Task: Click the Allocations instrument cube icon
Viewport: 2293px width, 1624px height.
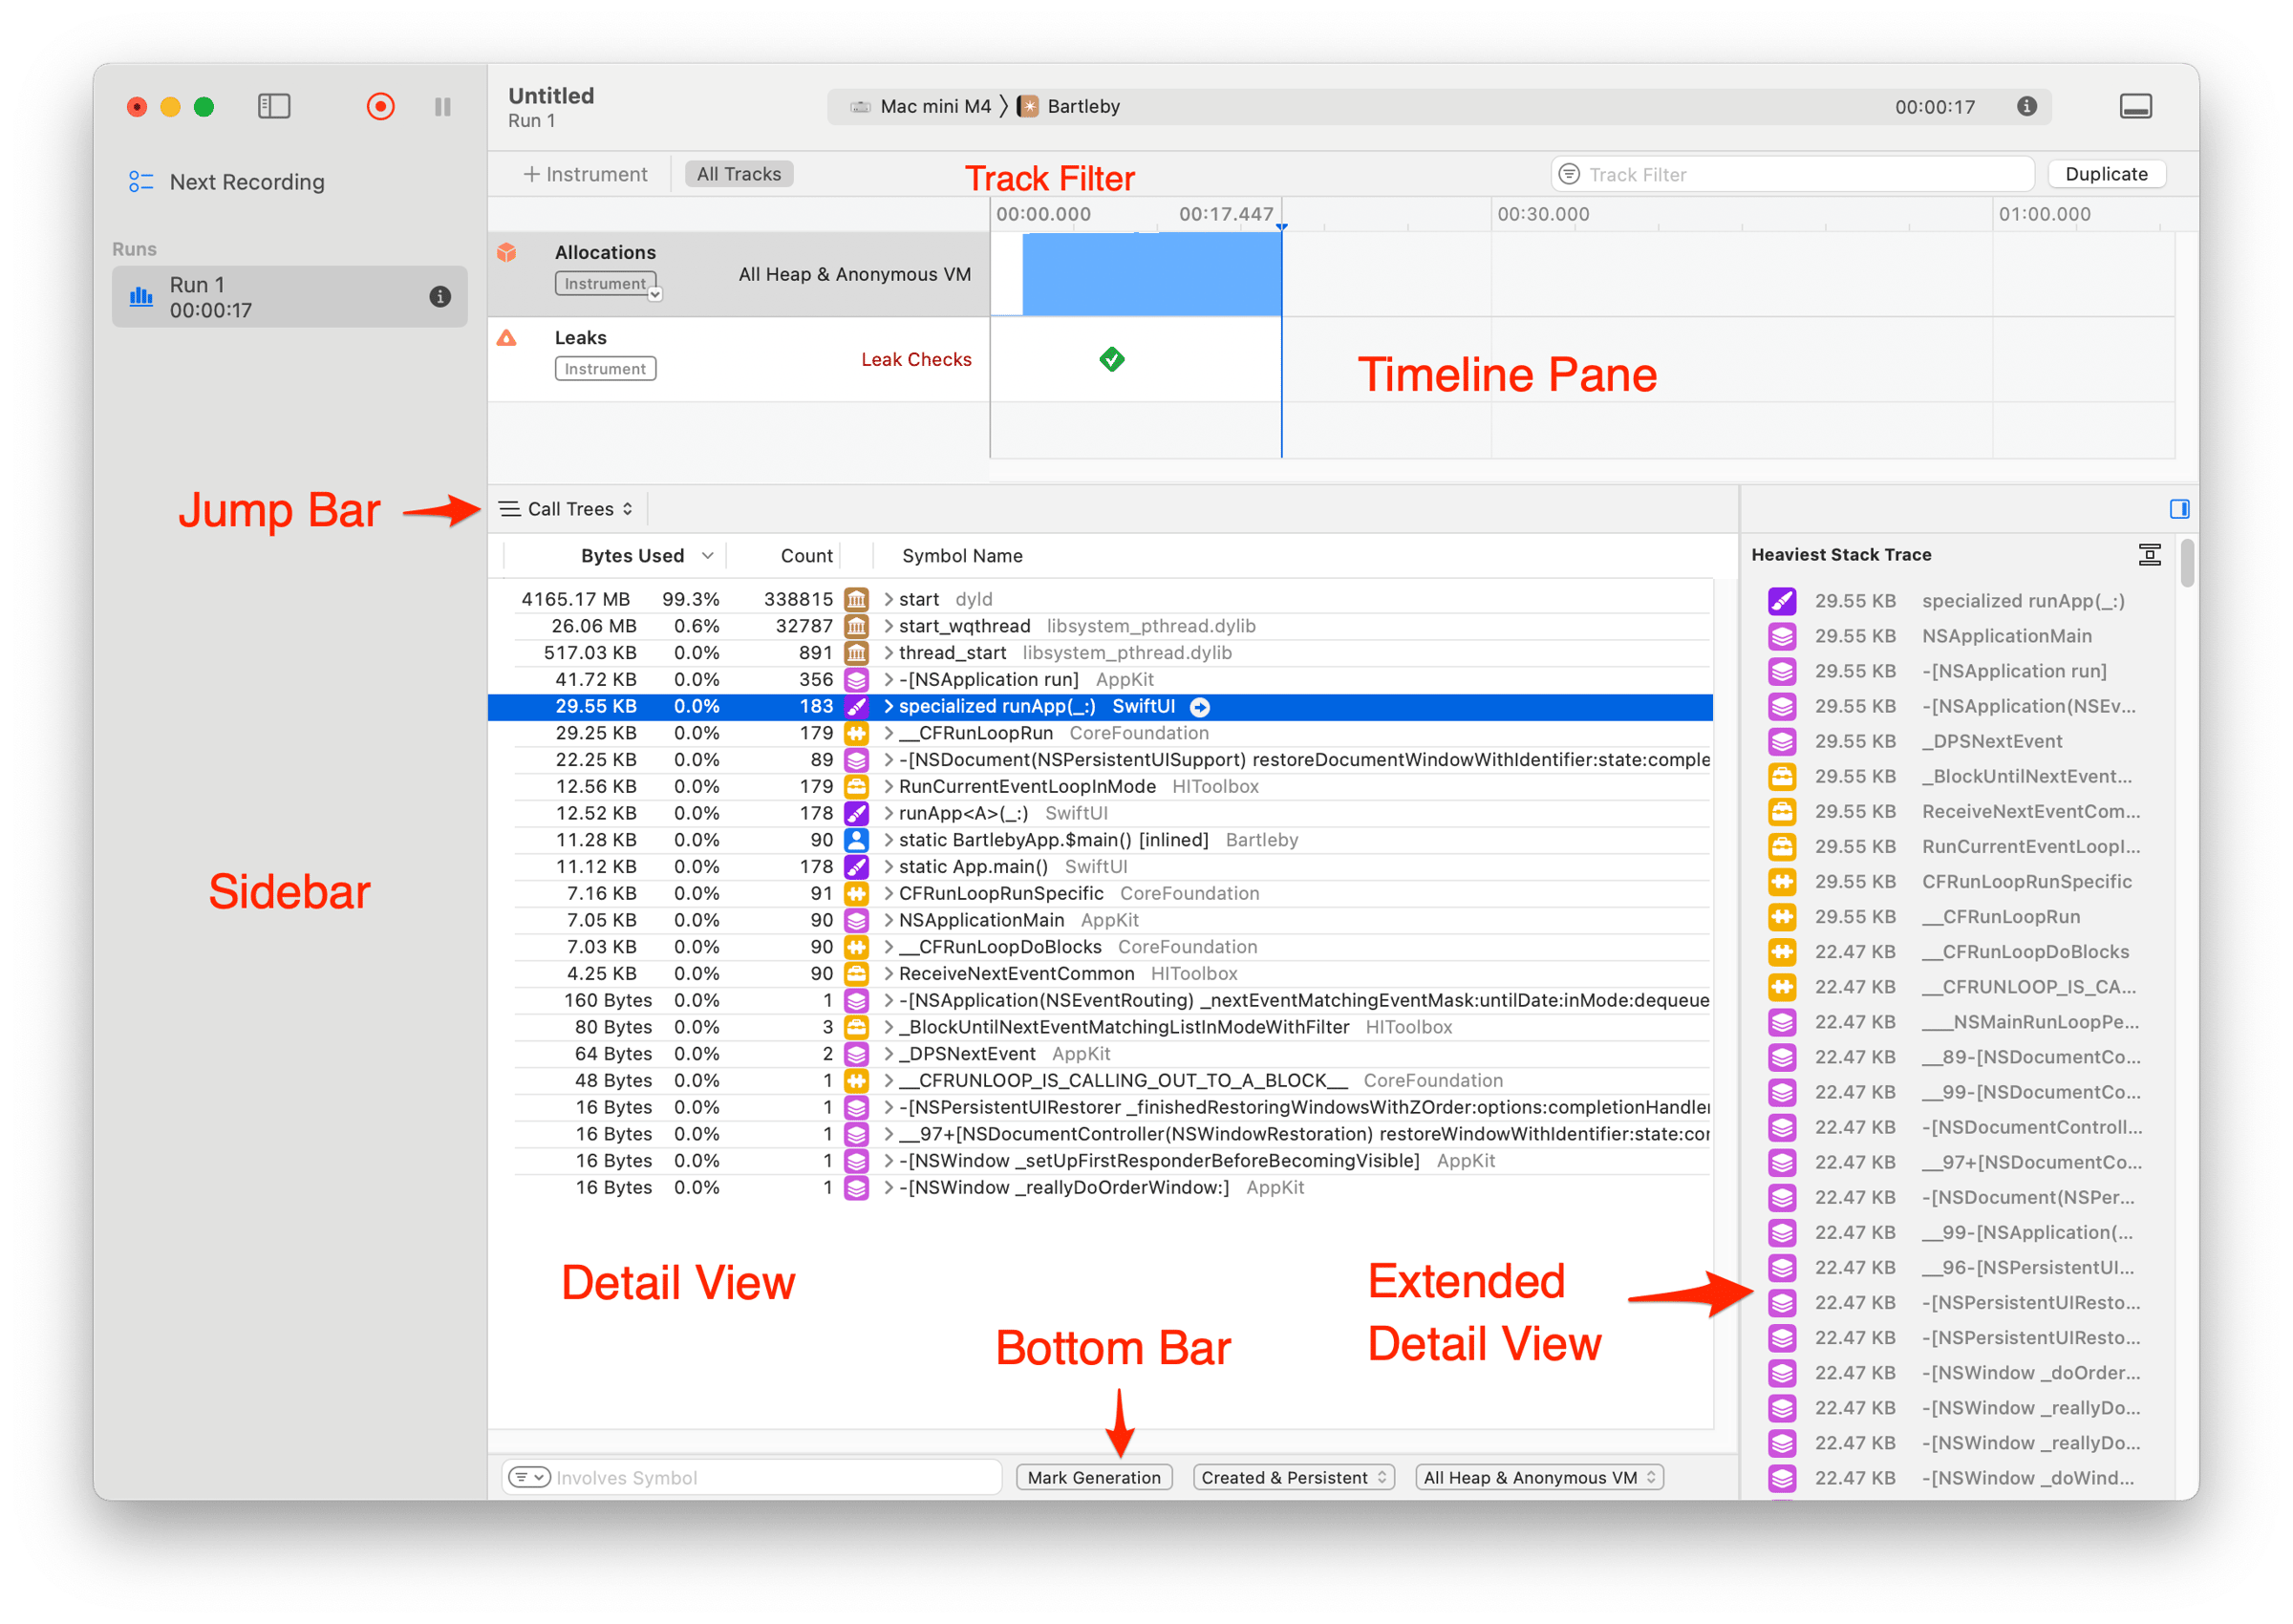Action: [507, 252]
